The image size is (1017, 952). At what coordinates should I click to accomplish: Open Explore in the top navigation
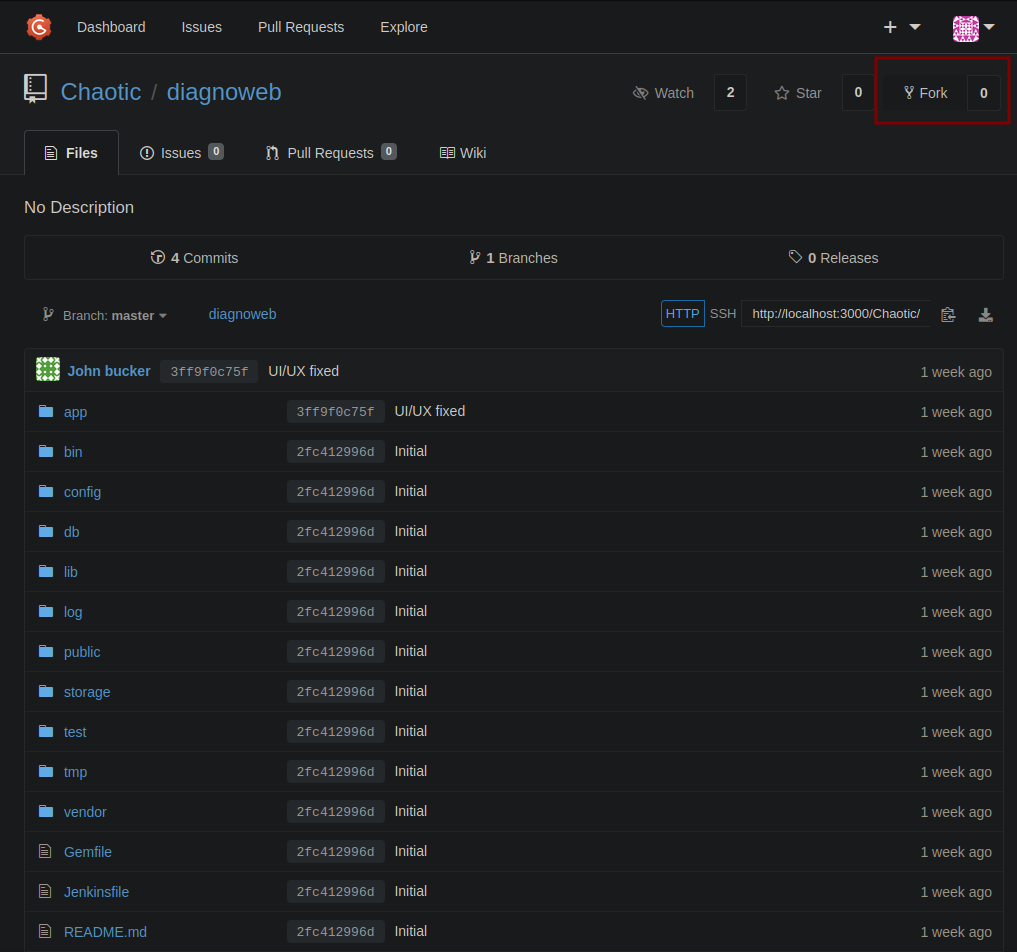coord(403,27)
